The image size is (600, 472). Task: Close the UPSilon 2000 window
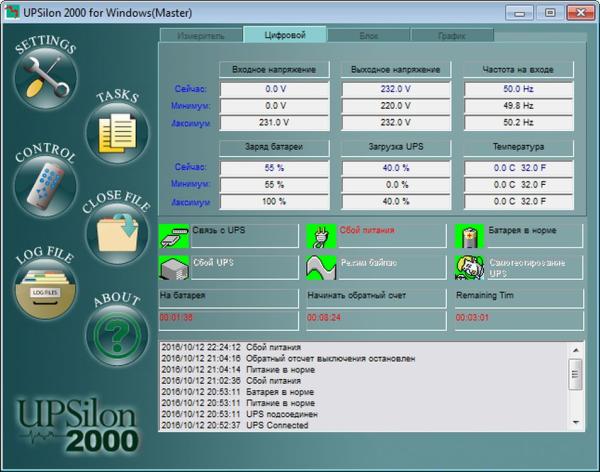[x=580, y=13]
